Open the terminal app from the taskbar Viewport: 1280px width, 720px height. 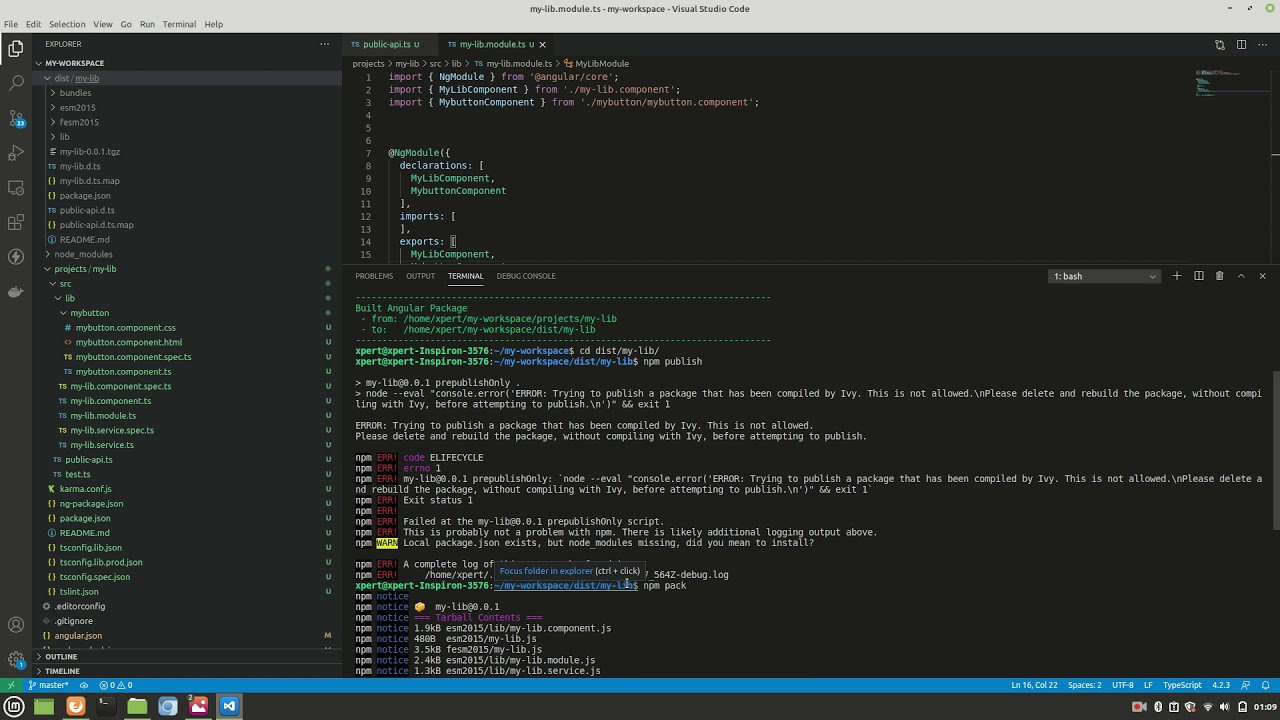pos(106,706)
